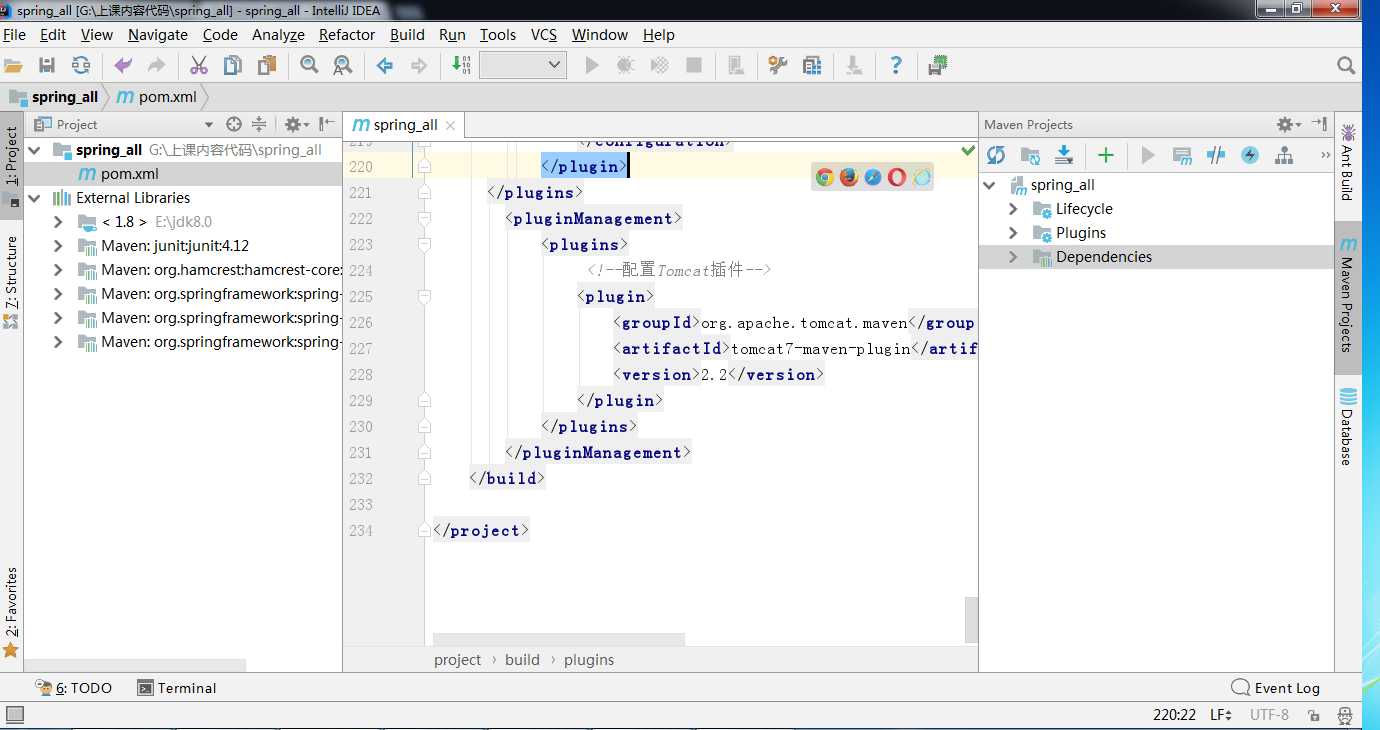Expand the Plugins node in Maven panel
1380x730 pixels.
pos(1013,233)
